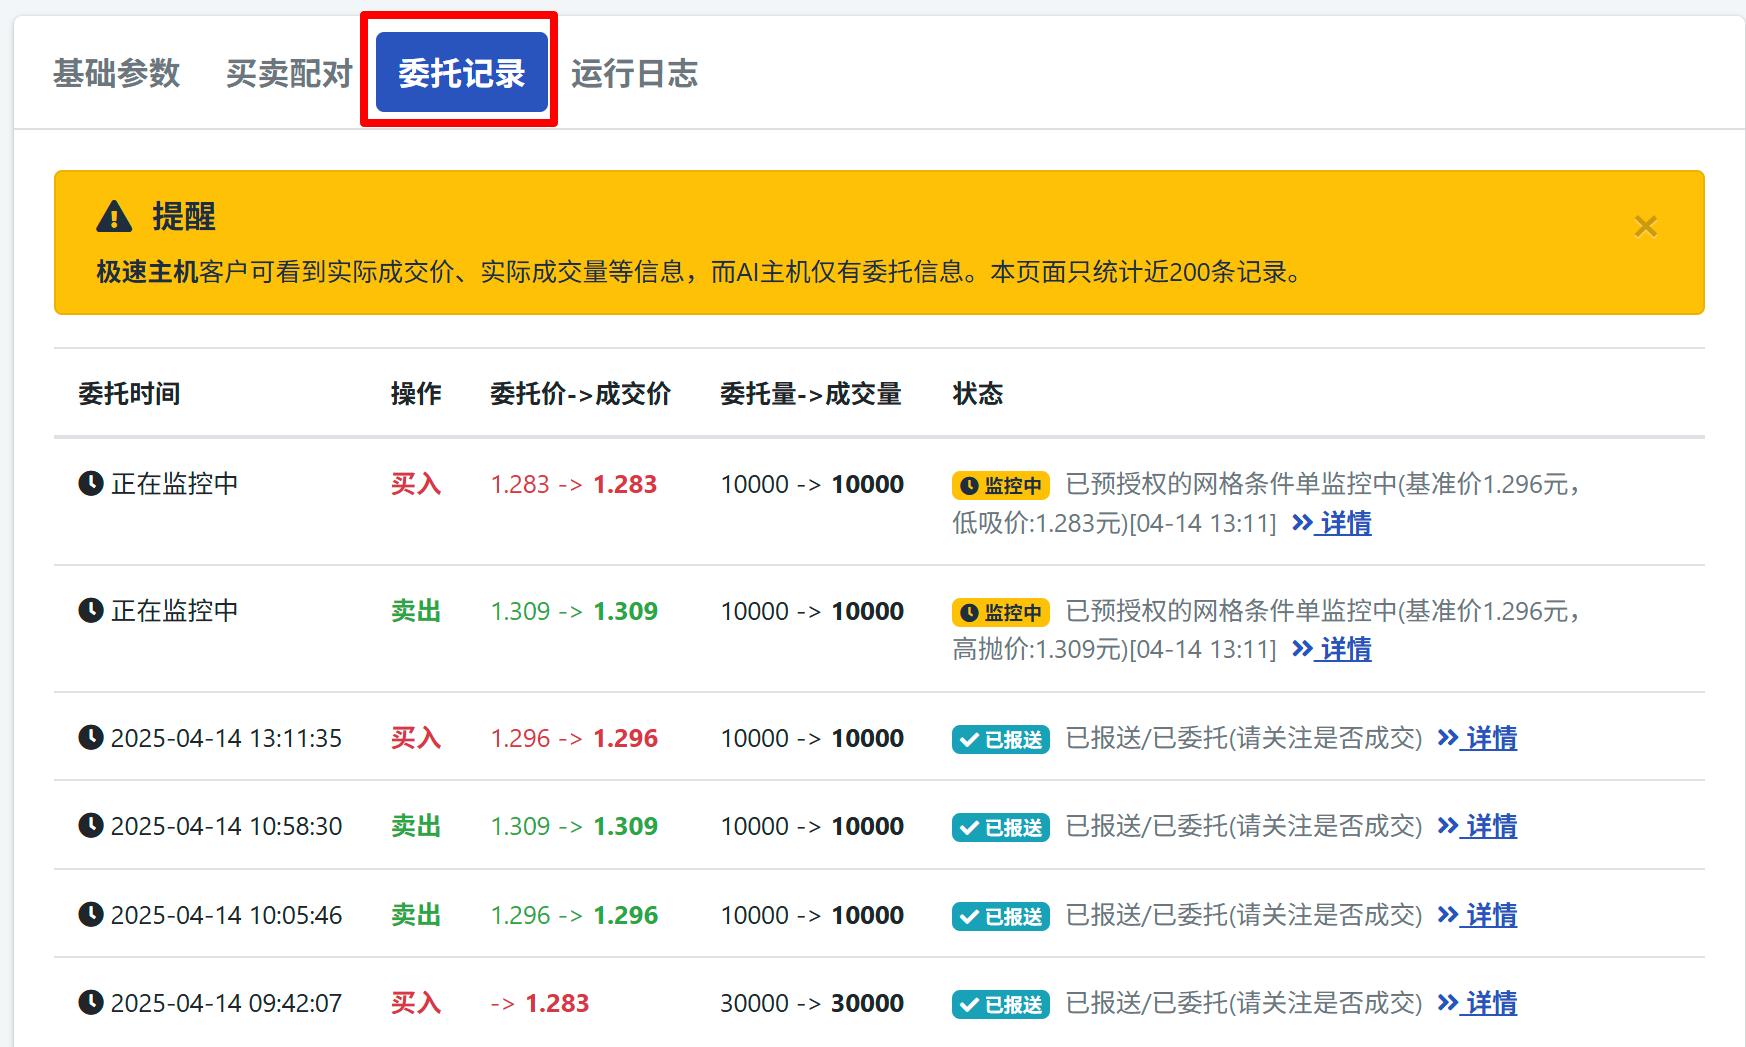Click the clock icon beside 2025-04-14 09:42:07
The width and height of the screenshot is (1746, 1047).
91,1002
